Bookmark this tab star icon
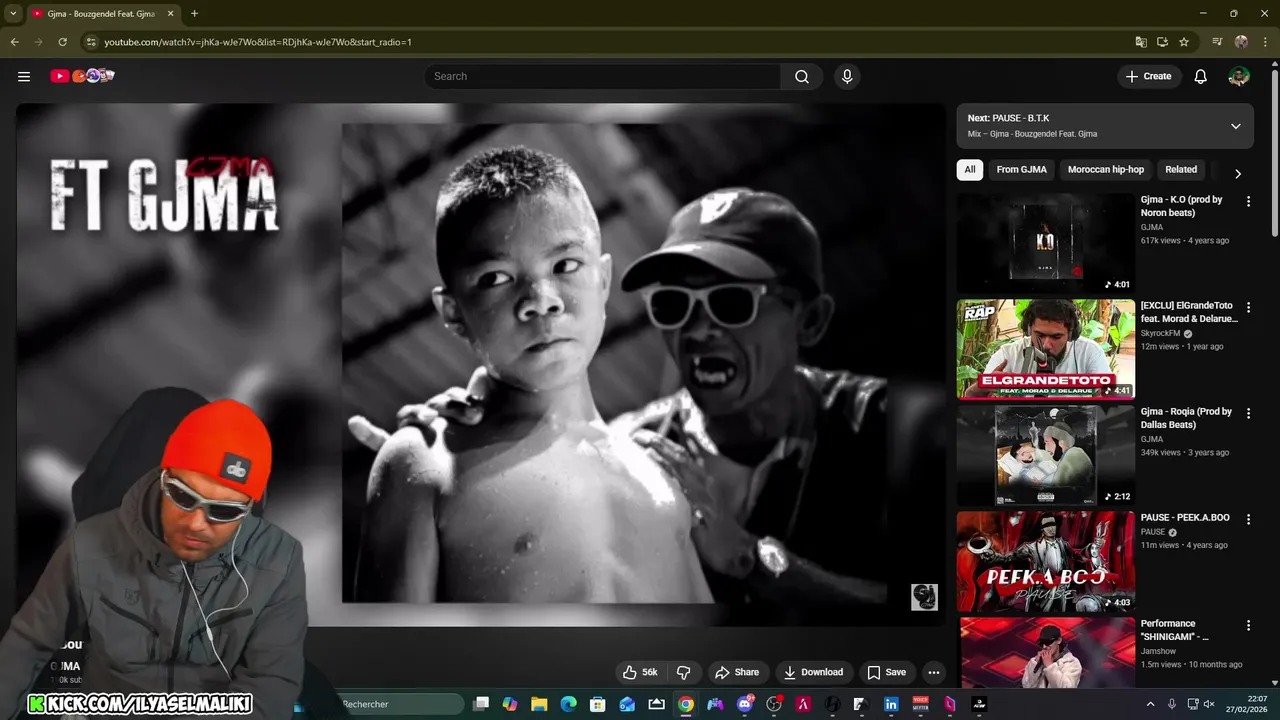 [1184, 42]
